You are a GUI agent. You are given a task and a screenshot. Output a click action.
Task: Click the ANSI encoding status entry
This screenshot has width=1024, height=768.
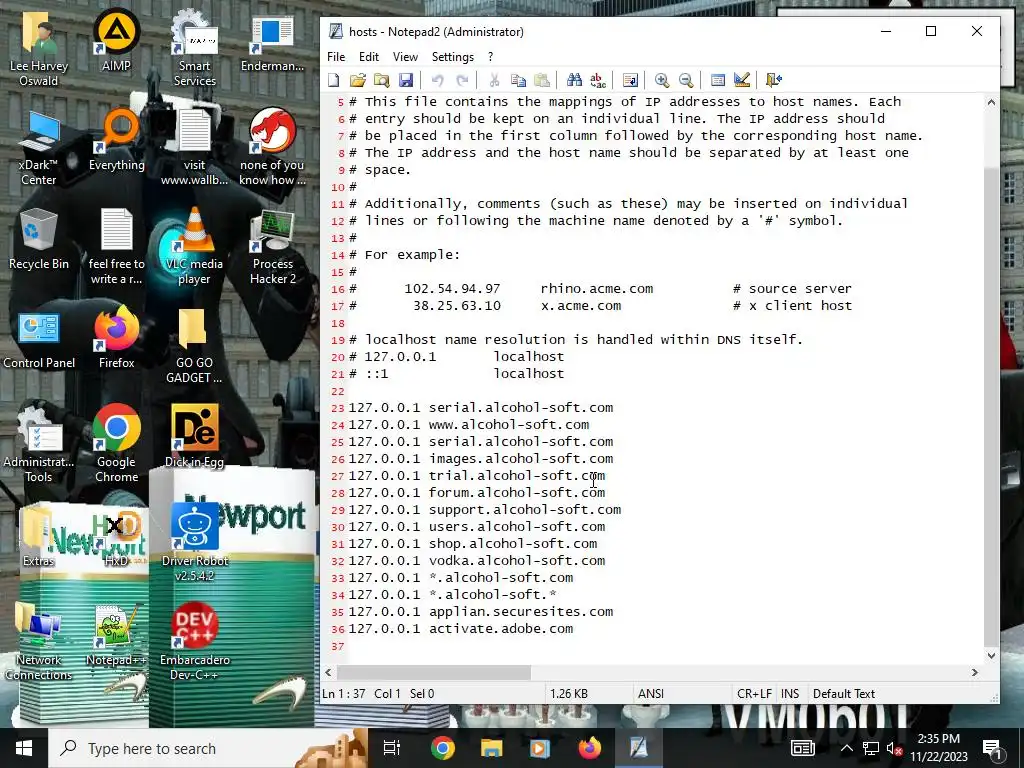(x=651, y=694)
